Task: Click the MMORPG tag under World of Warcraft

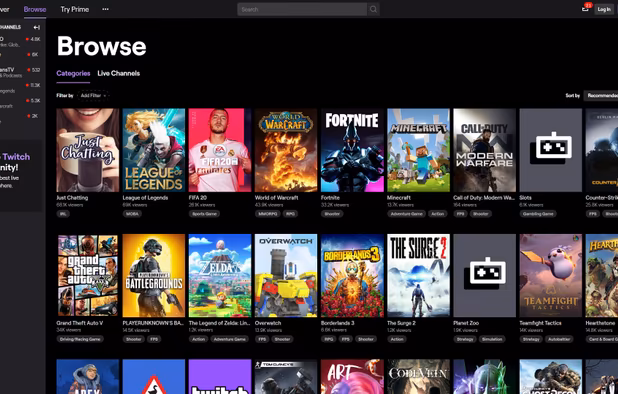Action: coord(268,214)
